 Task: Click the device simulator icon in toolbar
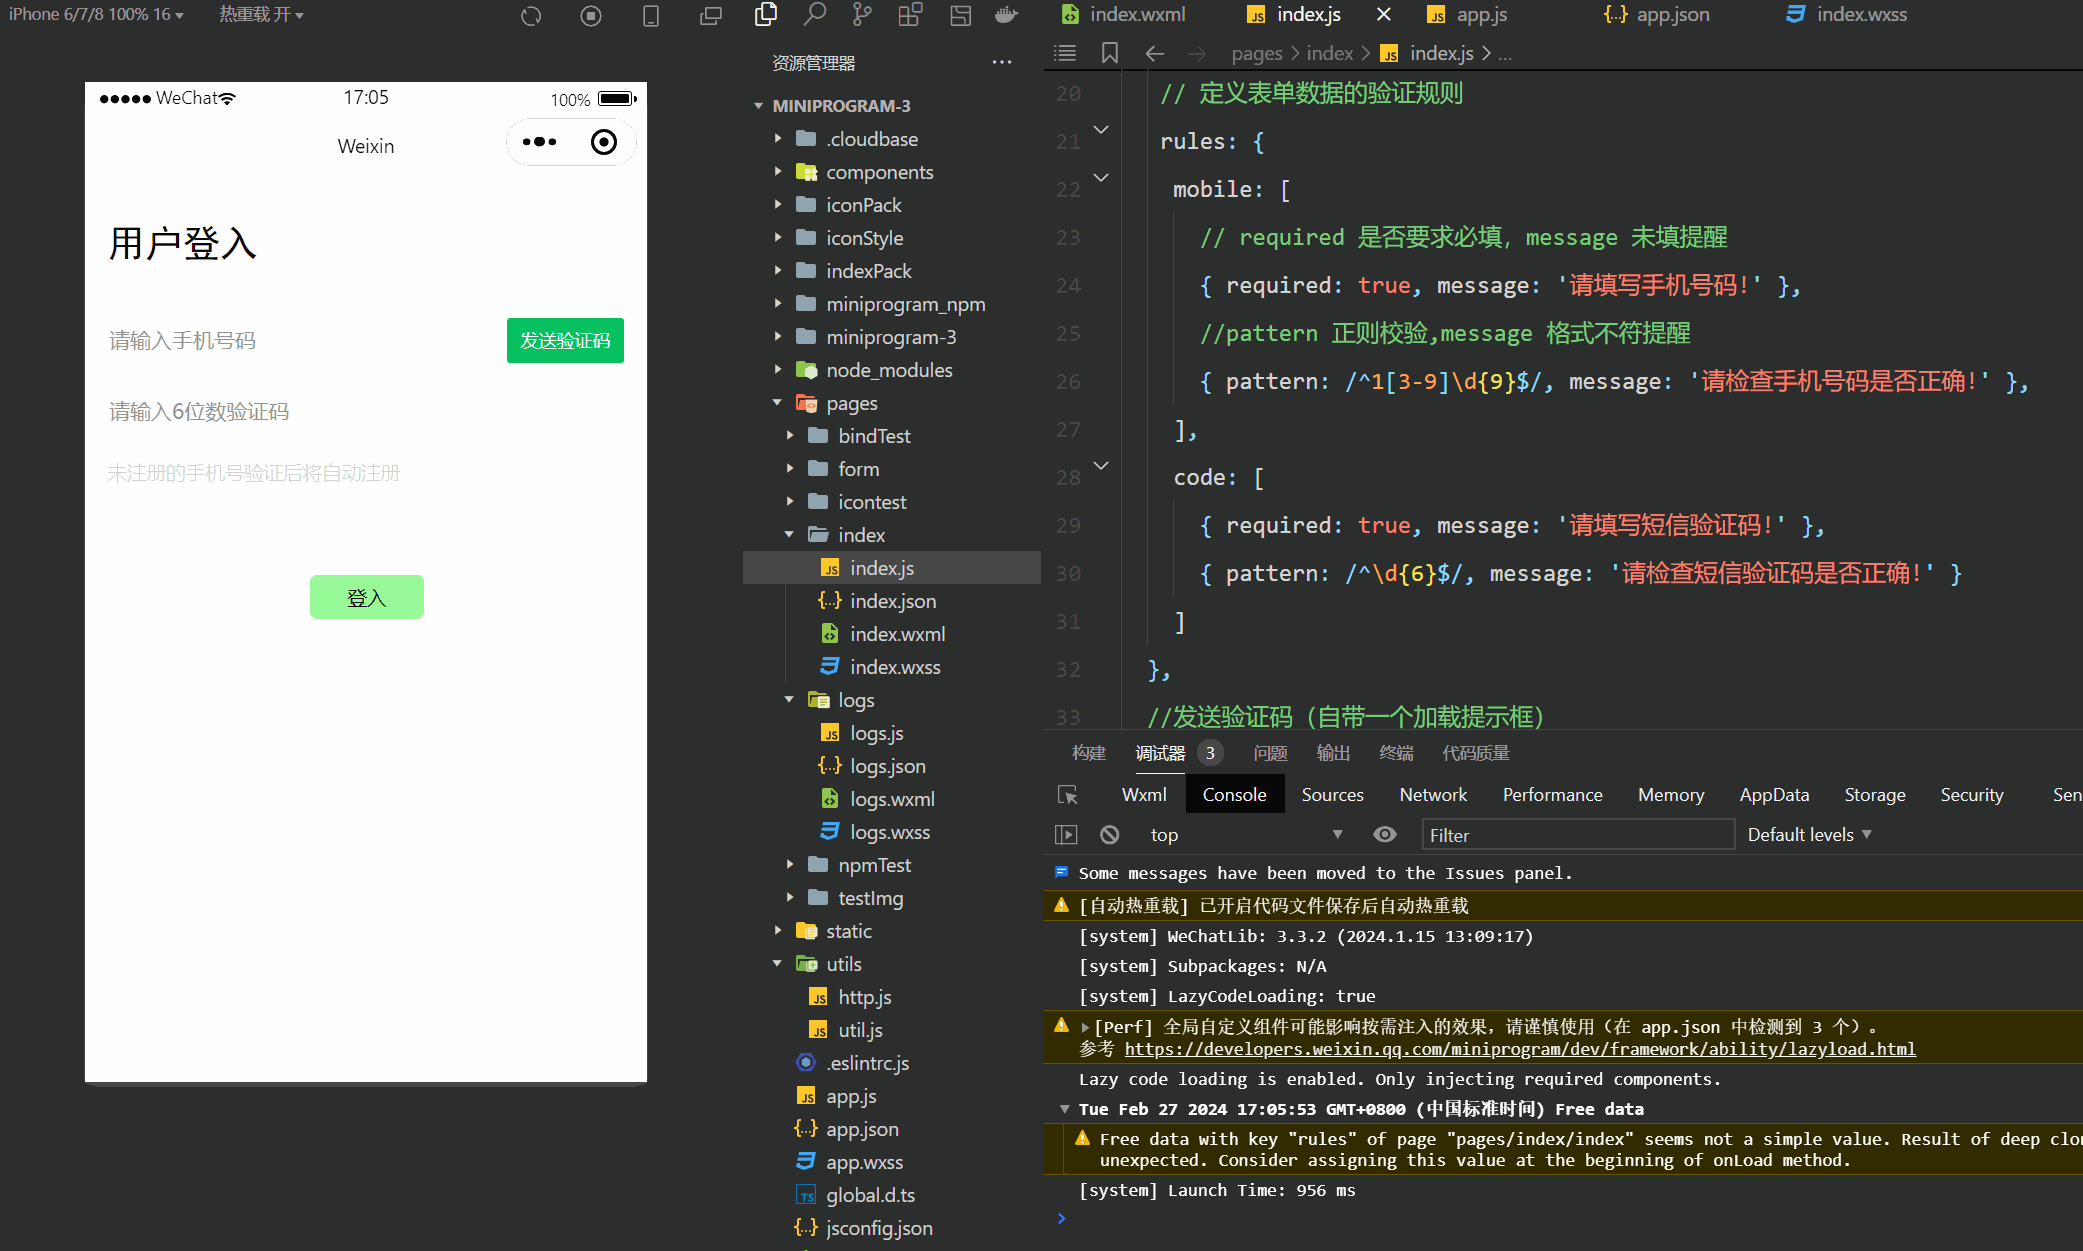click(652, 15)
